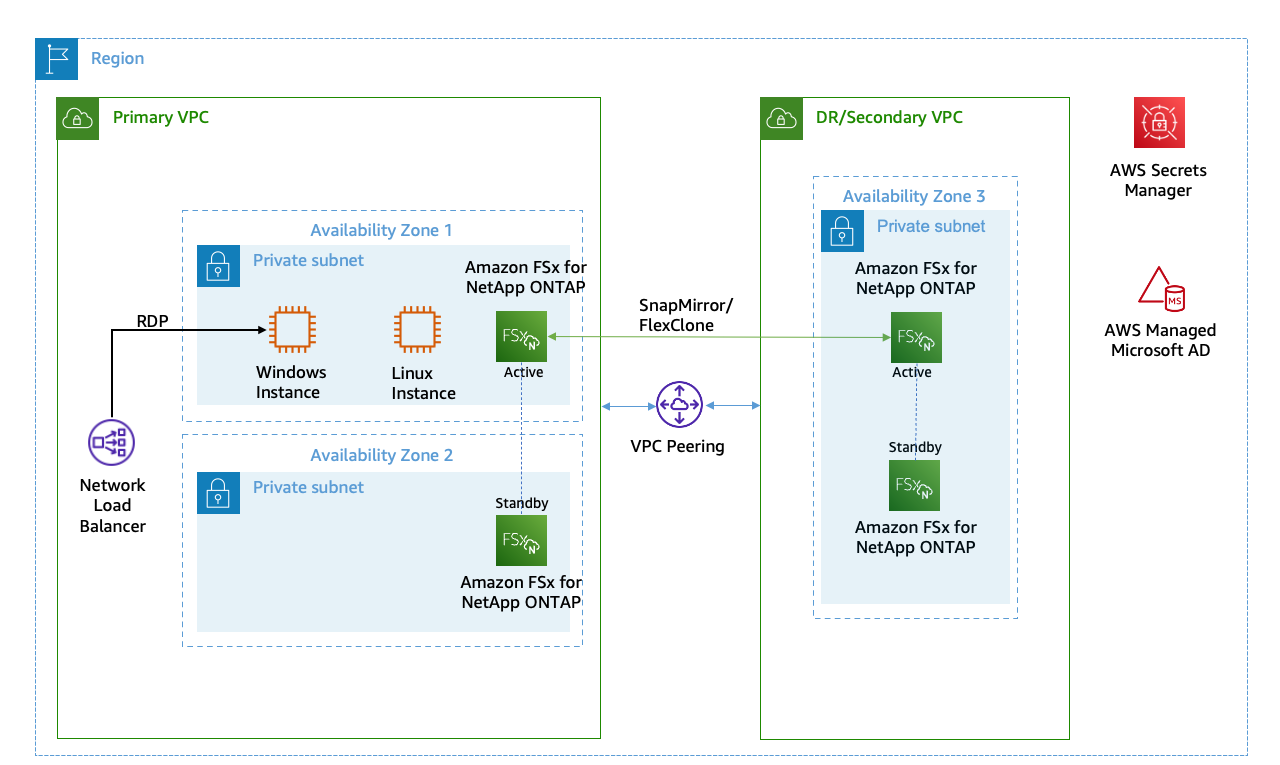This screenshot has height=765, width=1280.
Task: Click the Standby label in Availability Zone 3
Action: (x=915, y=447)
